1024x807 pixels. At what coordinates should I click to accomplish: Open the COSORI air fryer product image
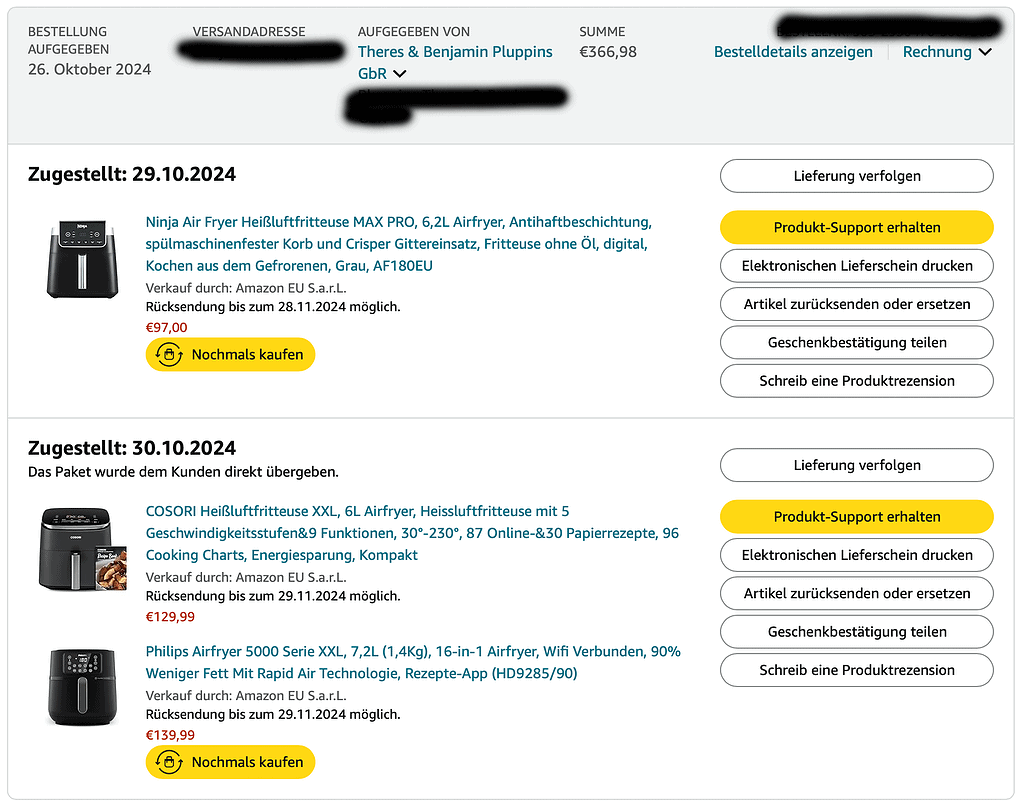point(83,549)
